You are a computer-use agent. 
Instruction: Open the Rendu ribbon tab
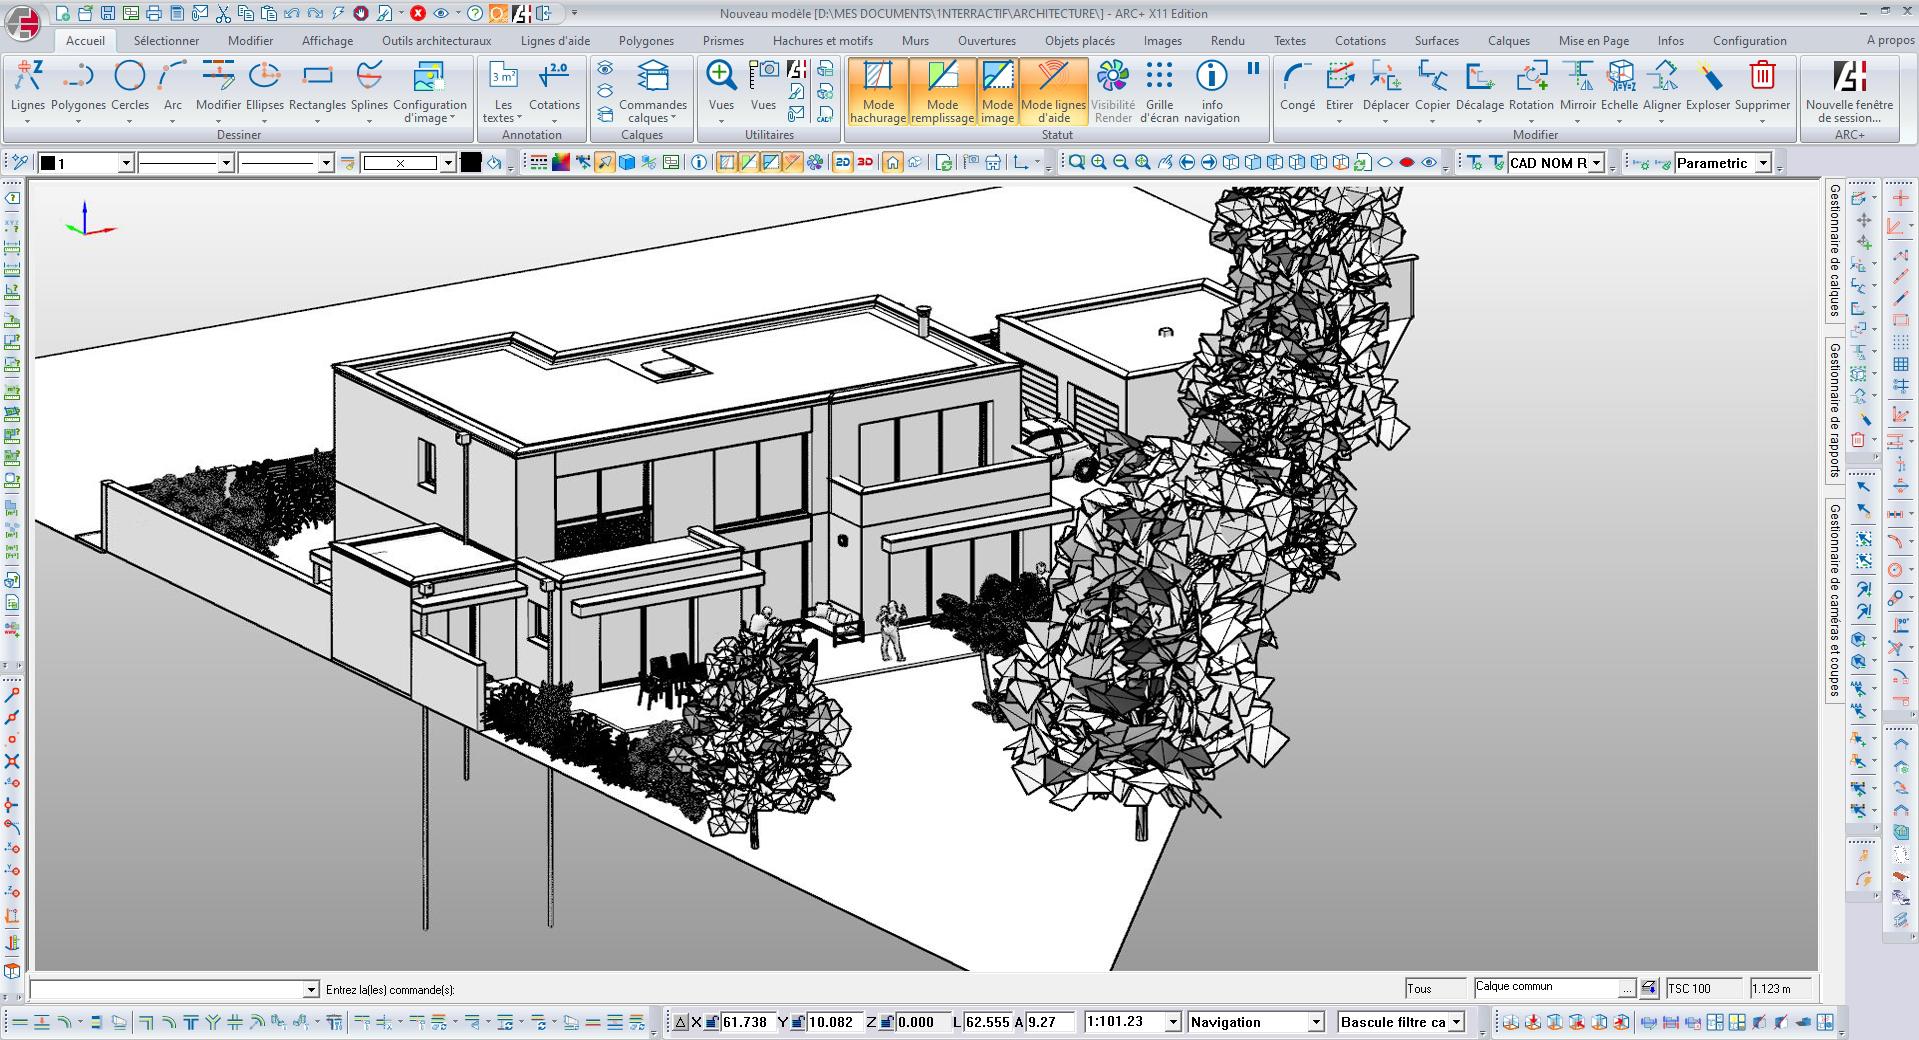(x=1227, y=41)
